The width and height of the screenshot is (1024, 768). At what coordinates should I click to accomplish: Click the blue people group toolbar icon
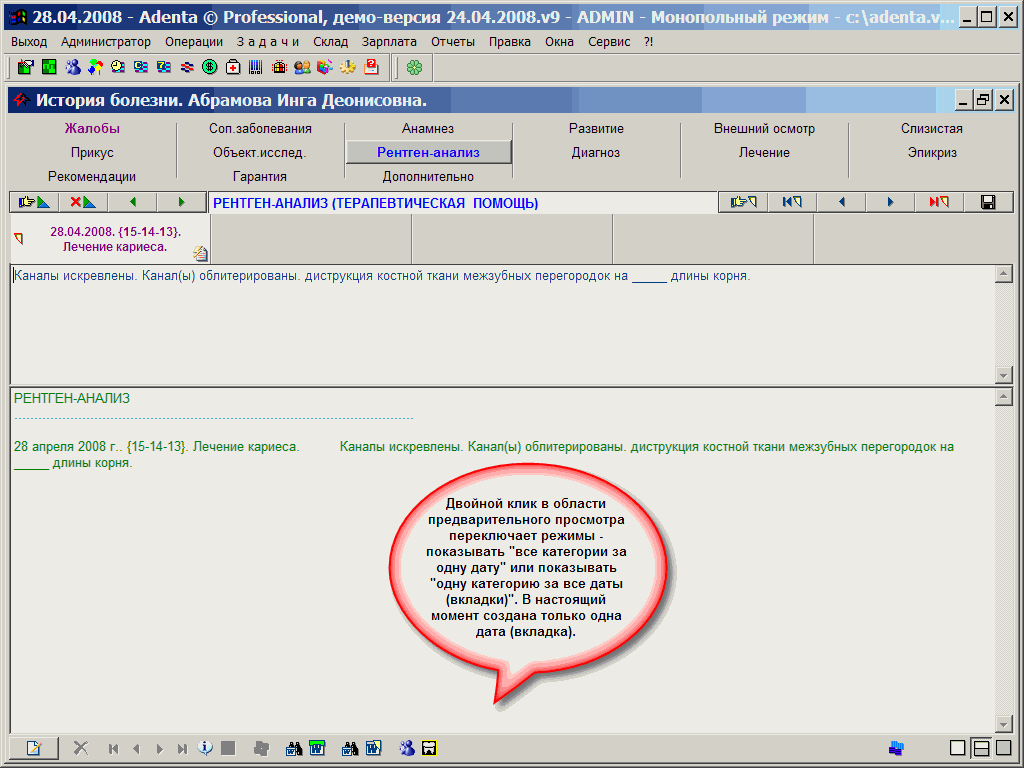(73, 67)
